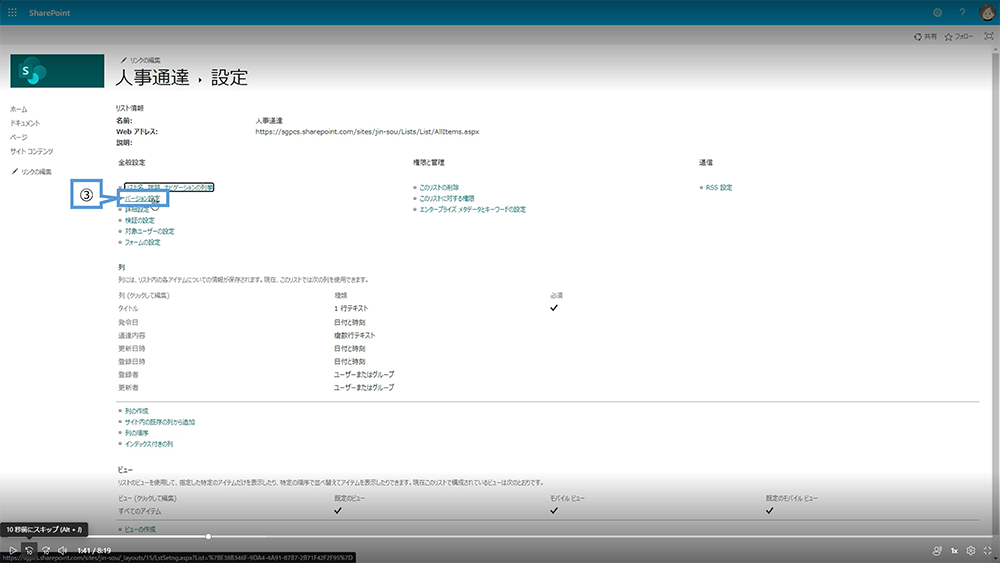
Task: Open the 列の順序 link
Action: (136, 432)
